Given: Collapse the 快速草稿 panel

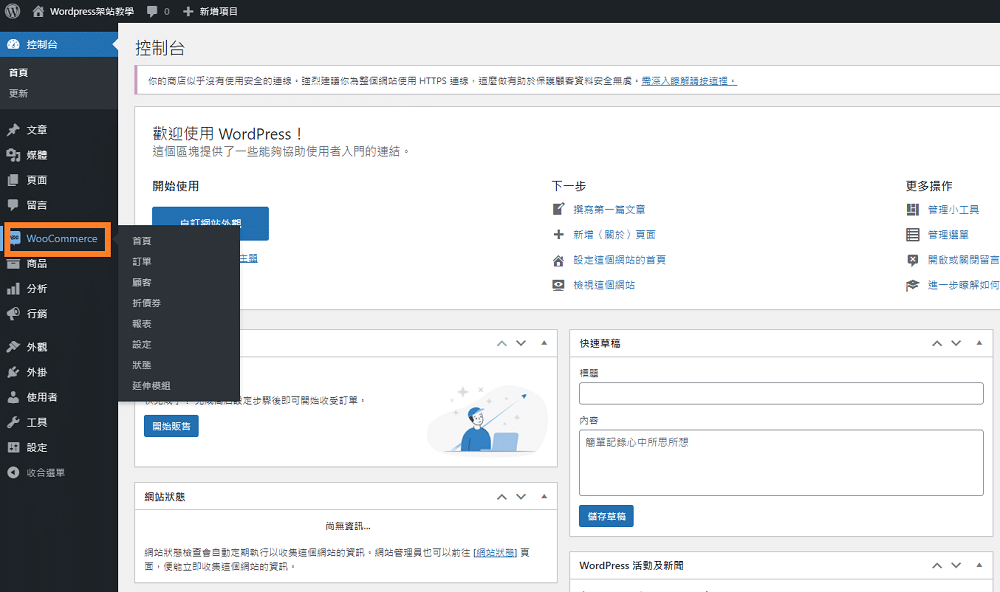Looking at the screenshot, I should 979,343.
